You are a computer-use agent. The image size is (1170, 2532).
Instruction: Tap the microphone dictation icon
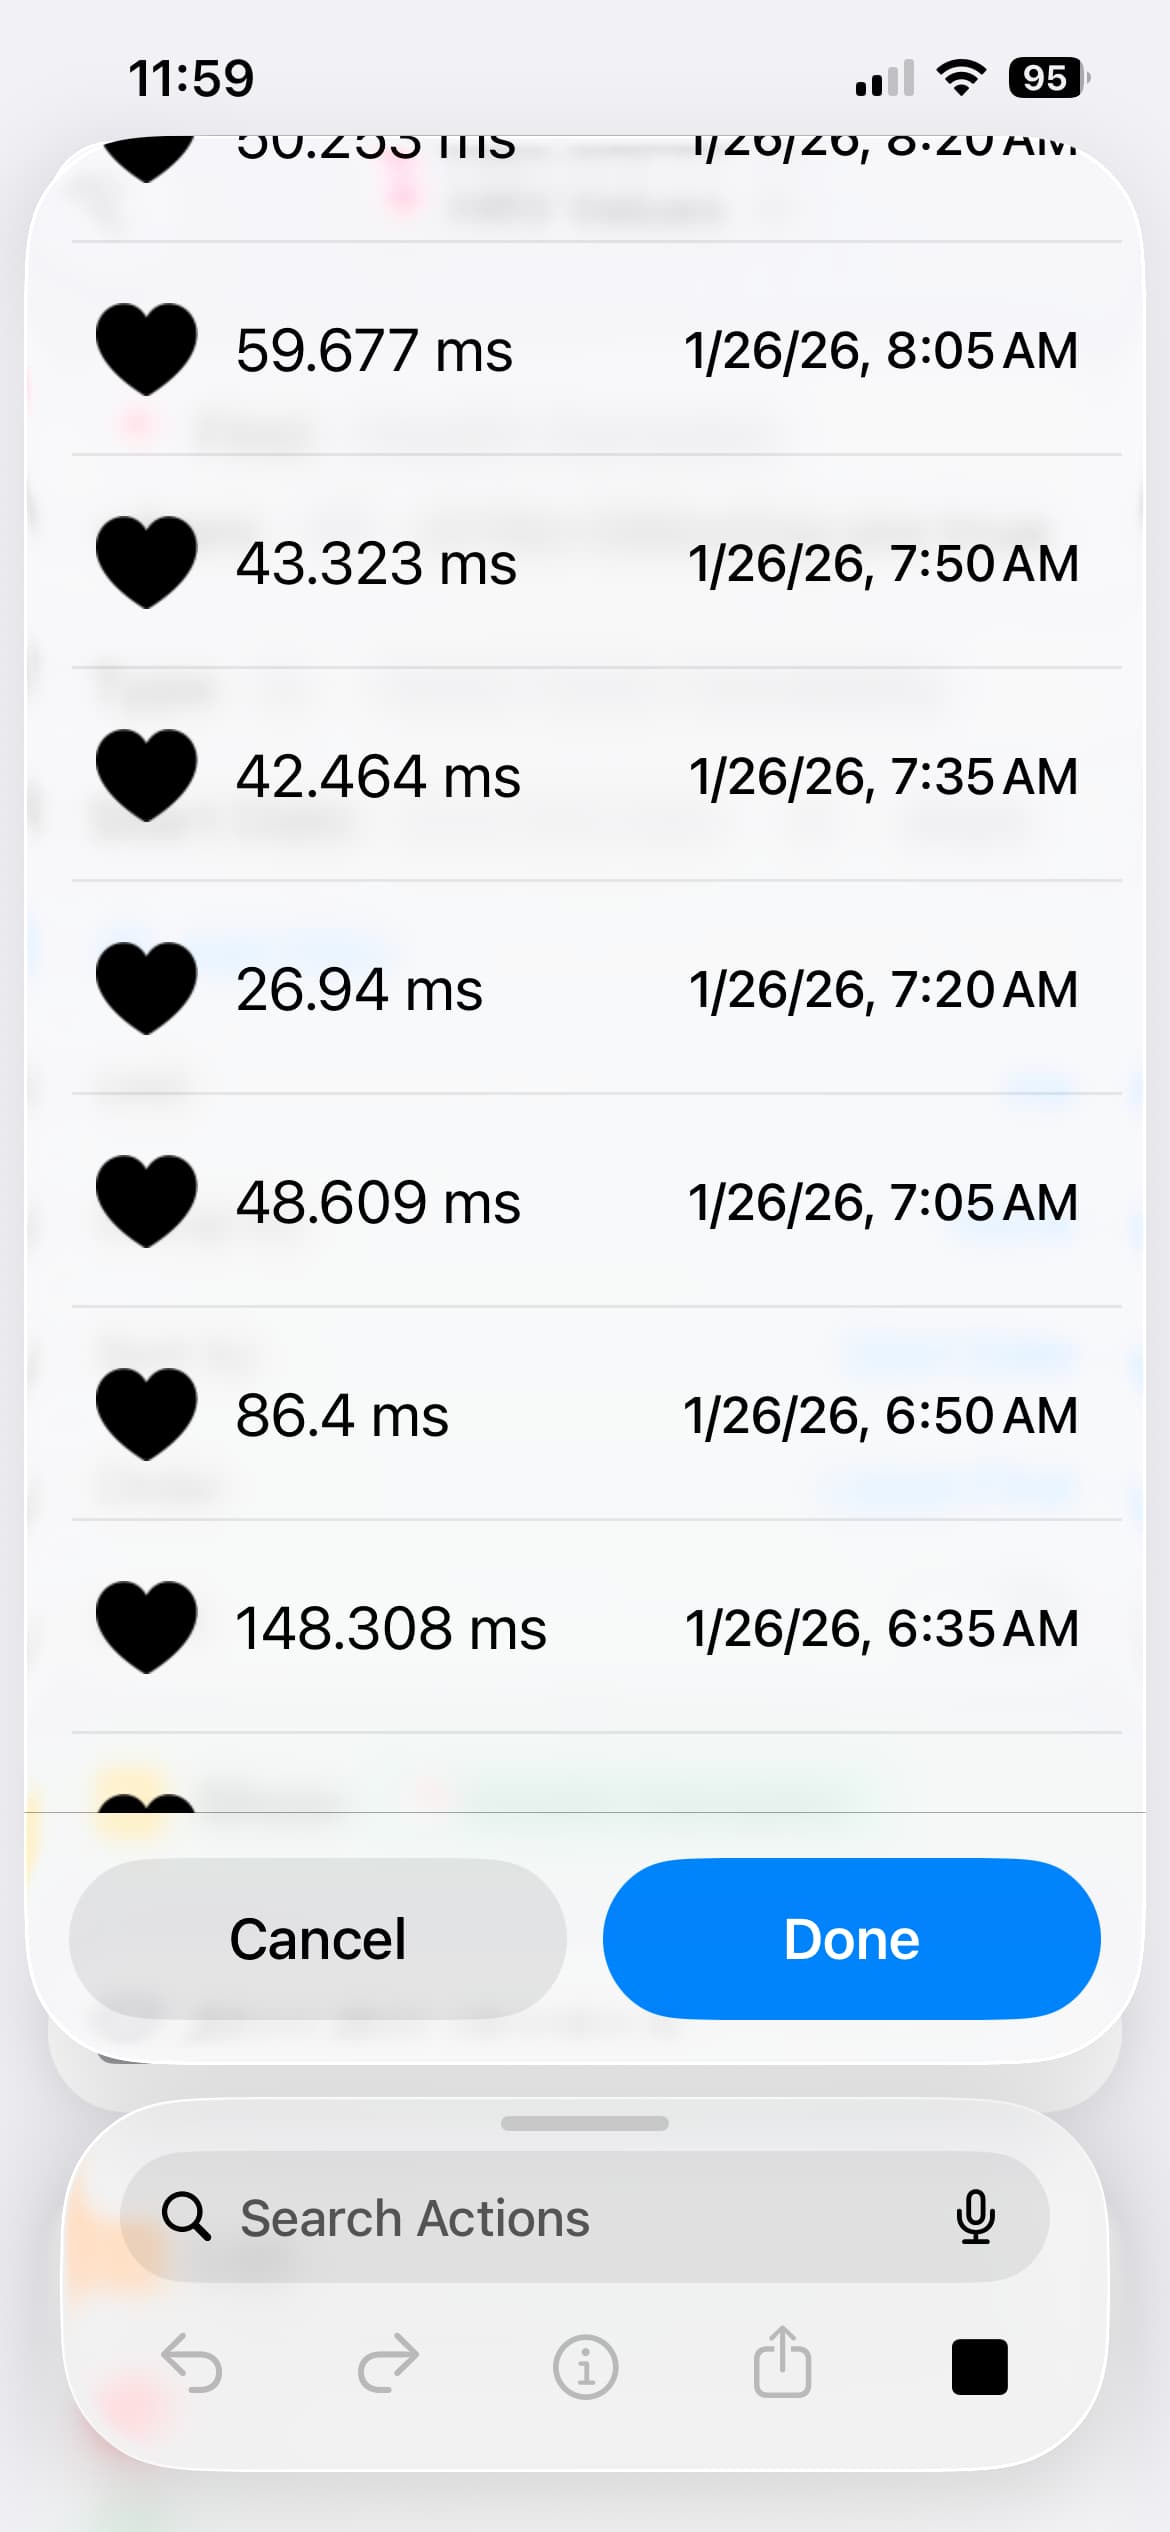point(975,2216)
